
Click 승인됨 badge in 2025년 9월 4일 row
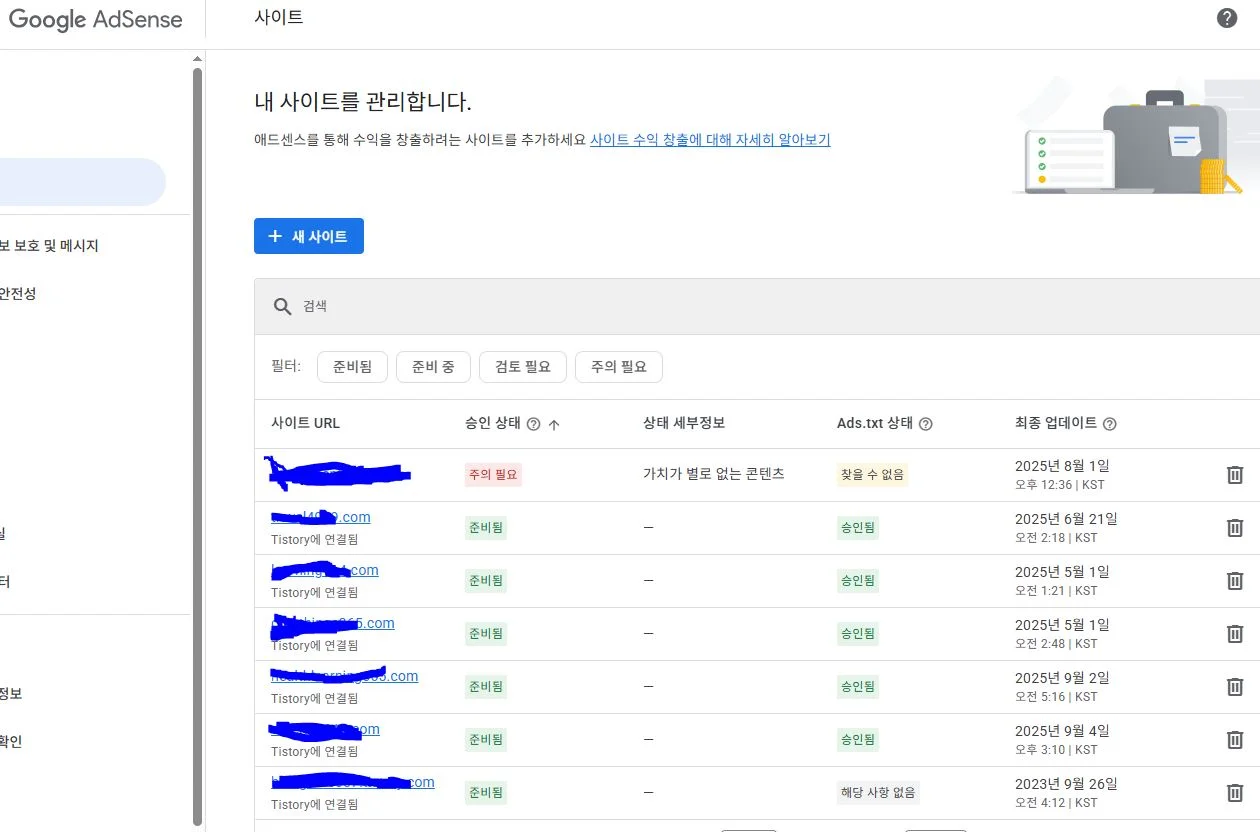coord(858,739)
